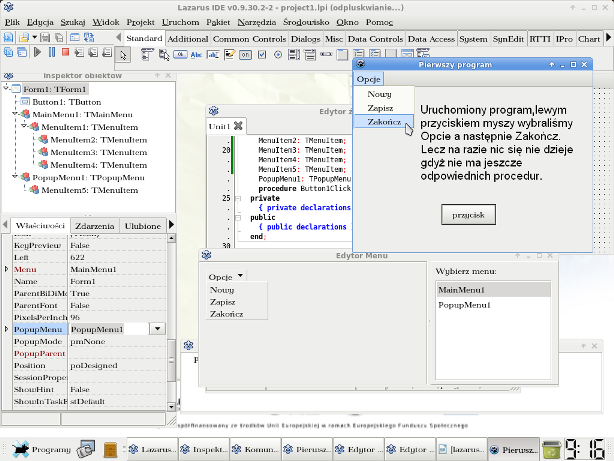Click the Toggle form/unit icon
The height and width of the screenshot is (461, 614).
point(89,38)
